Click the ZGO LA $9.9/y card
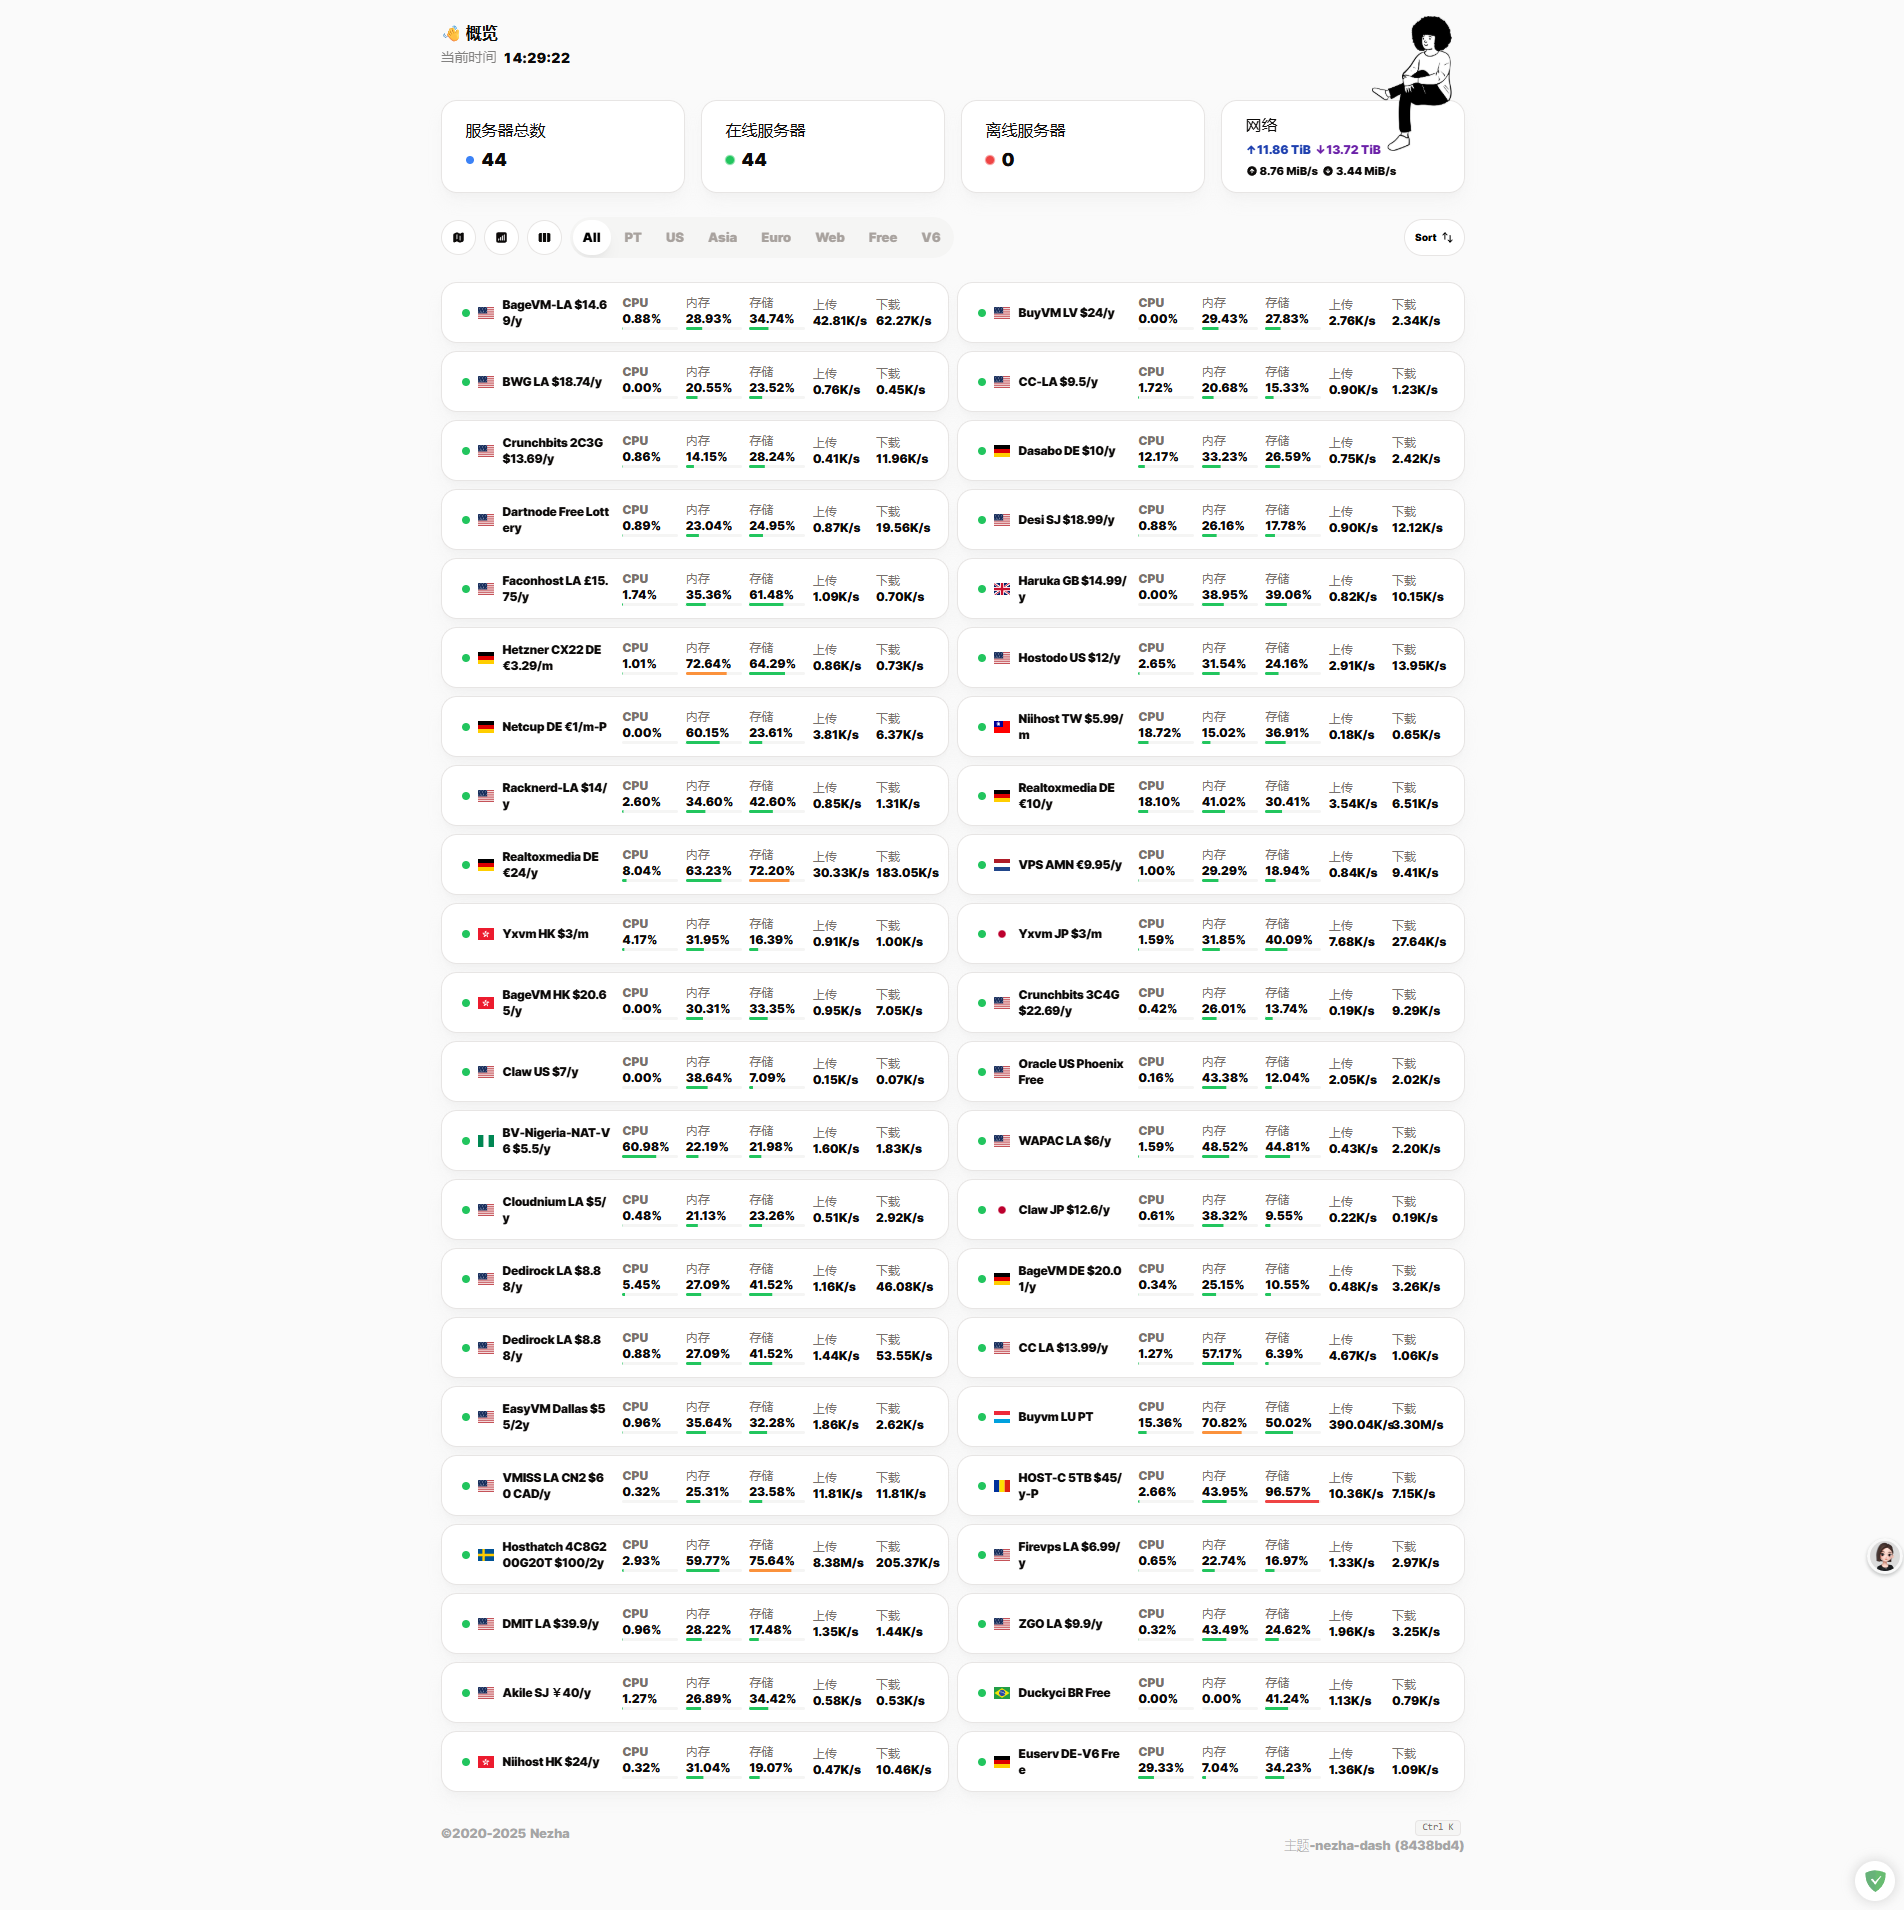This screenshot has height=1910, width=1904. tap(1211, 1624)
